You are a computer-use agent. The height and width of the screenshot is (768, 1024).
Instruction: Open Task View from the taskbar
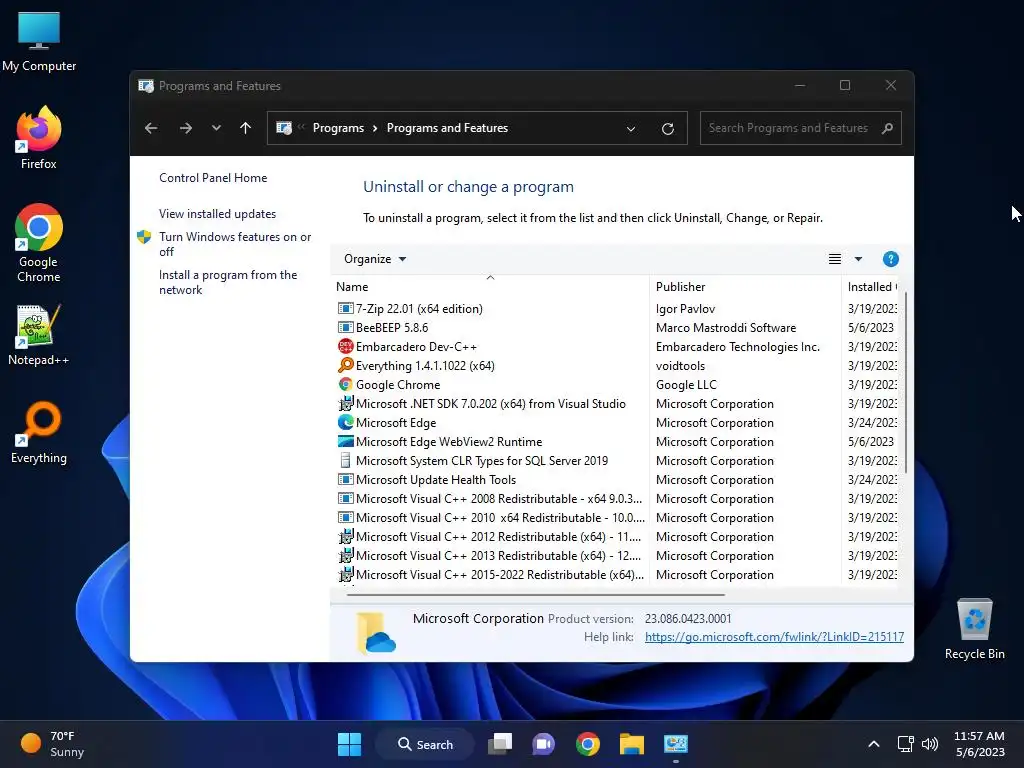tap(500, 744)
